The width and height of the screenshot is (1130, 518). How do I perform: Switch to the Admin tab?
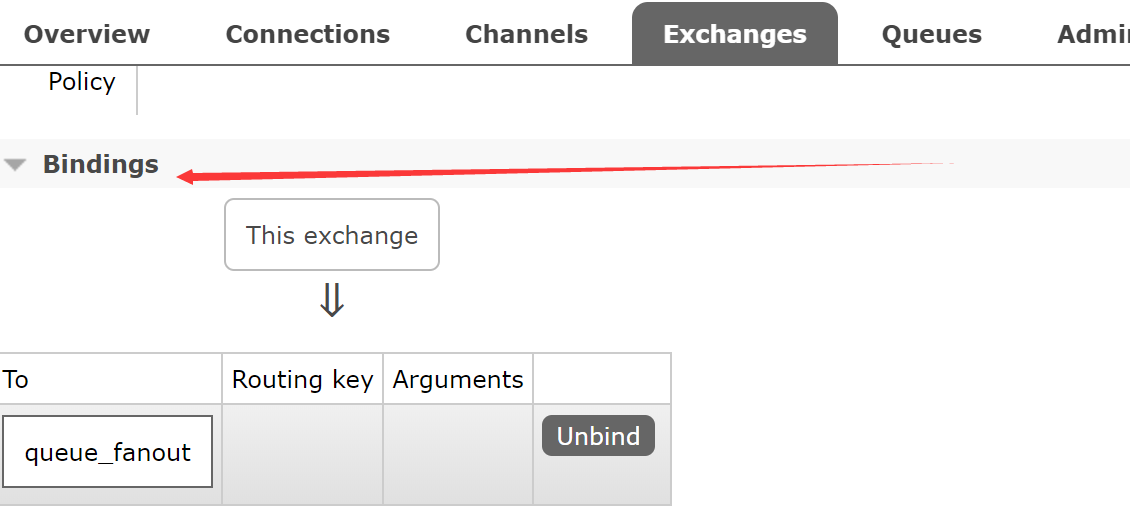[1092, 34]
